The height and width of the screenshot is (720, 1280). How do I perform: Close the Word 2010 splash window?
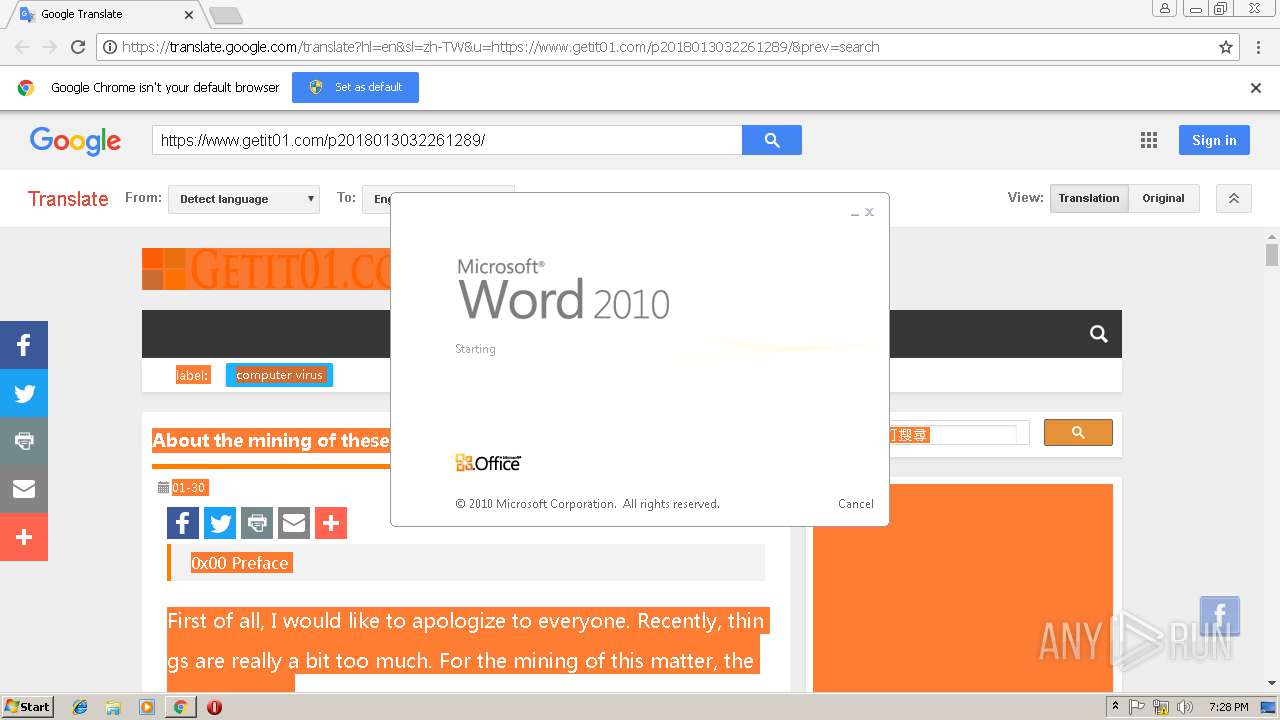(x=870, y=212)
